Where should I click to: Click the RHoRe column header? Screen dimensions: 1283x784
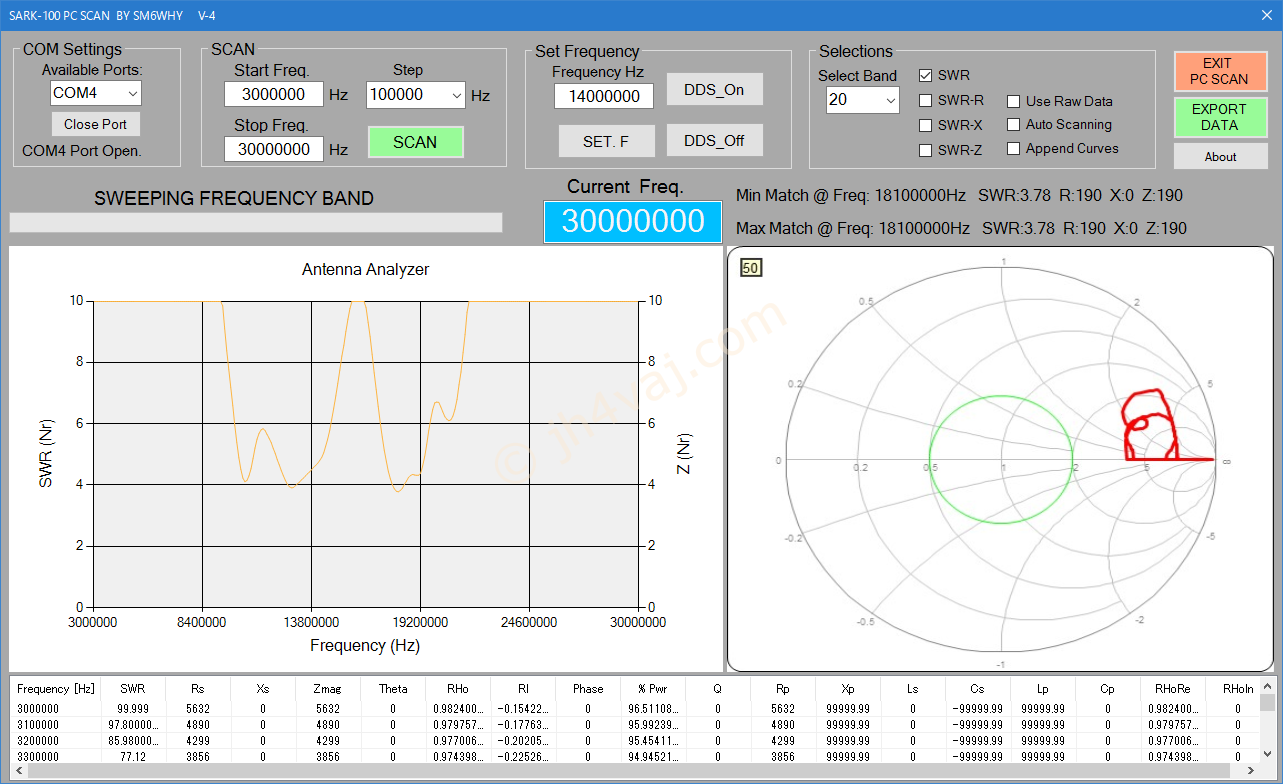point(1173,688)
